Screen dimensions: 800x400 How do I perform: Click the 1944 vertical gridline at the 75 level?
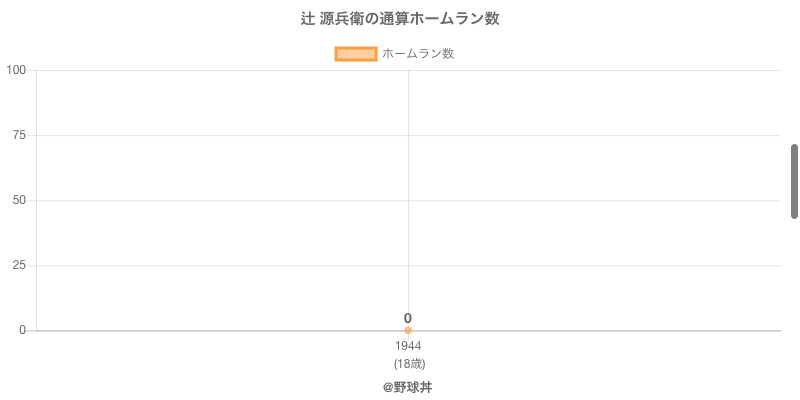point(408,135)
